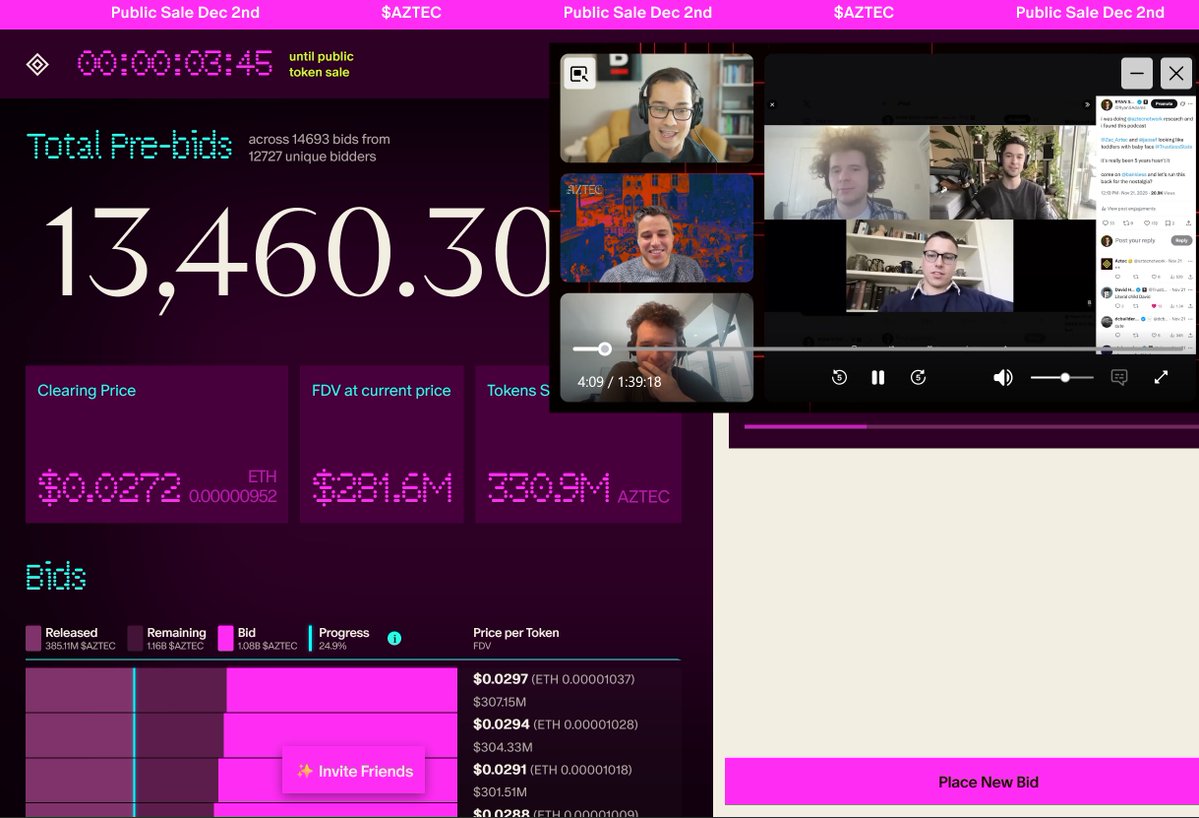Screen dimensions: 1199x818
Task: Adjust the video volume slider
Action: (x=1061, y=378)
